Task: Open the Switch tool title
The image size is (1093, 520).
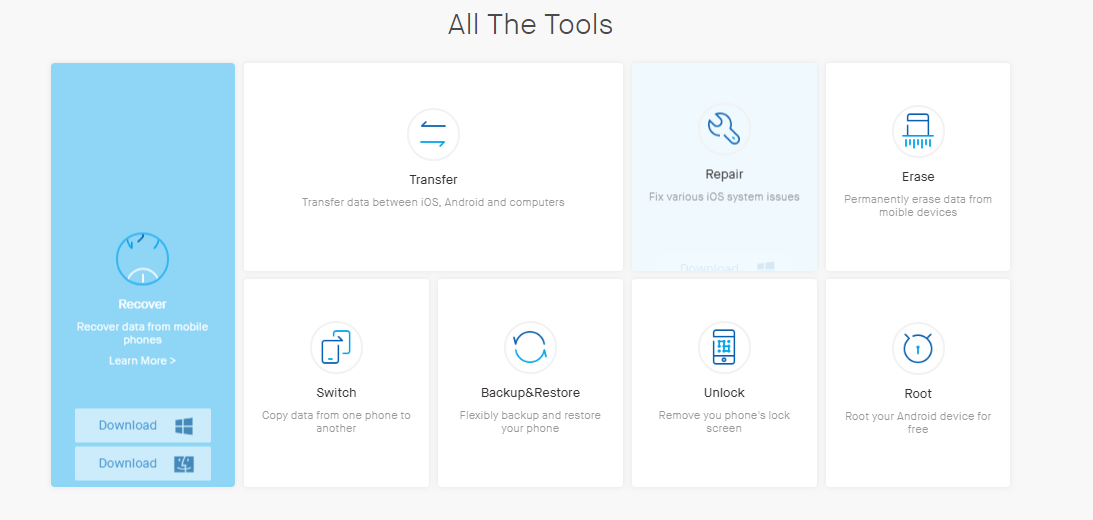Action: 336,392
